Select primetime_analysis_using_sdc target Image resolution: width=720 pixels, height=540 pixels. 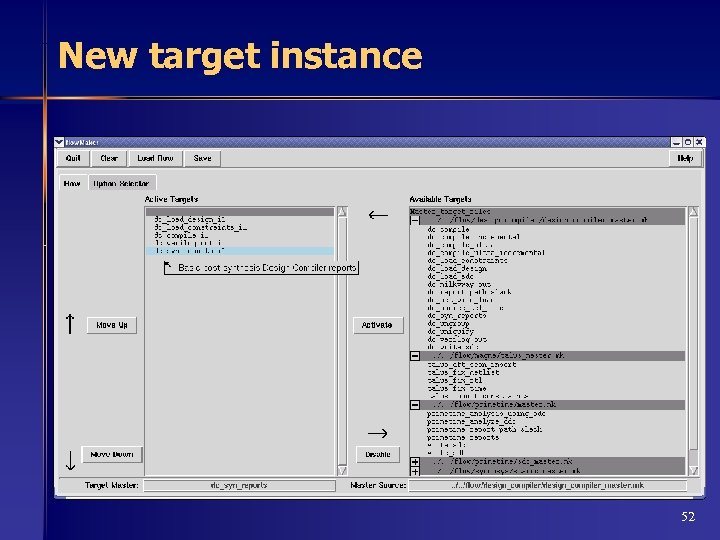tap(486, 414)
